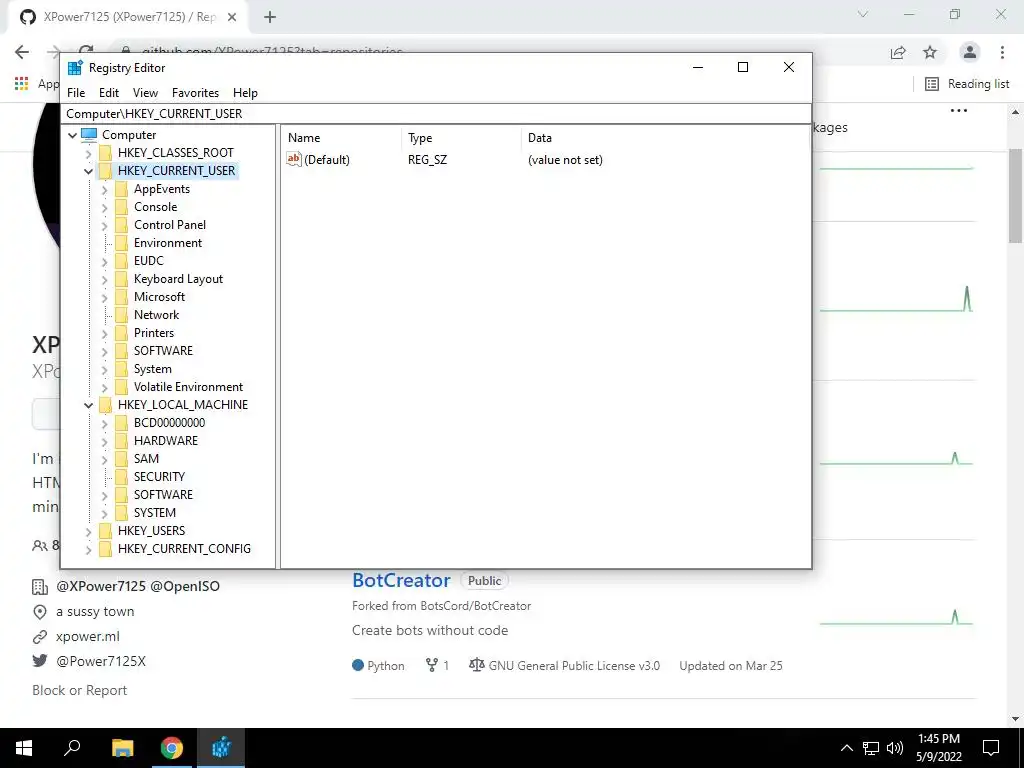Collapse the HKEY_LOCAL_MACHINE key
1024x768 pixels.
88,406
